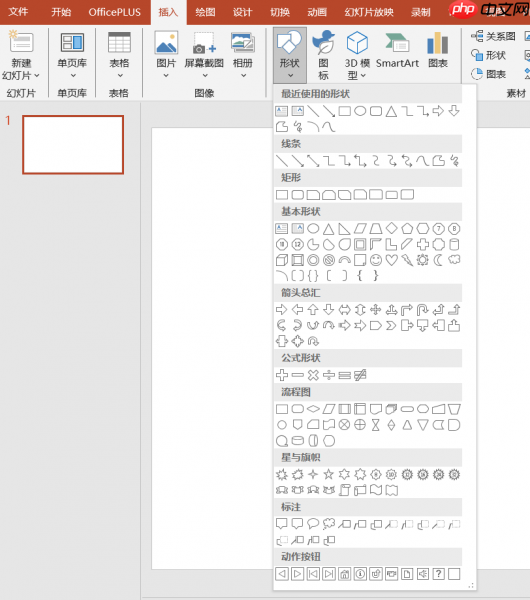Click the 图标 icons button
This screenshot has height=600, width=530.
pyautogui.click(x=323, y=55)
